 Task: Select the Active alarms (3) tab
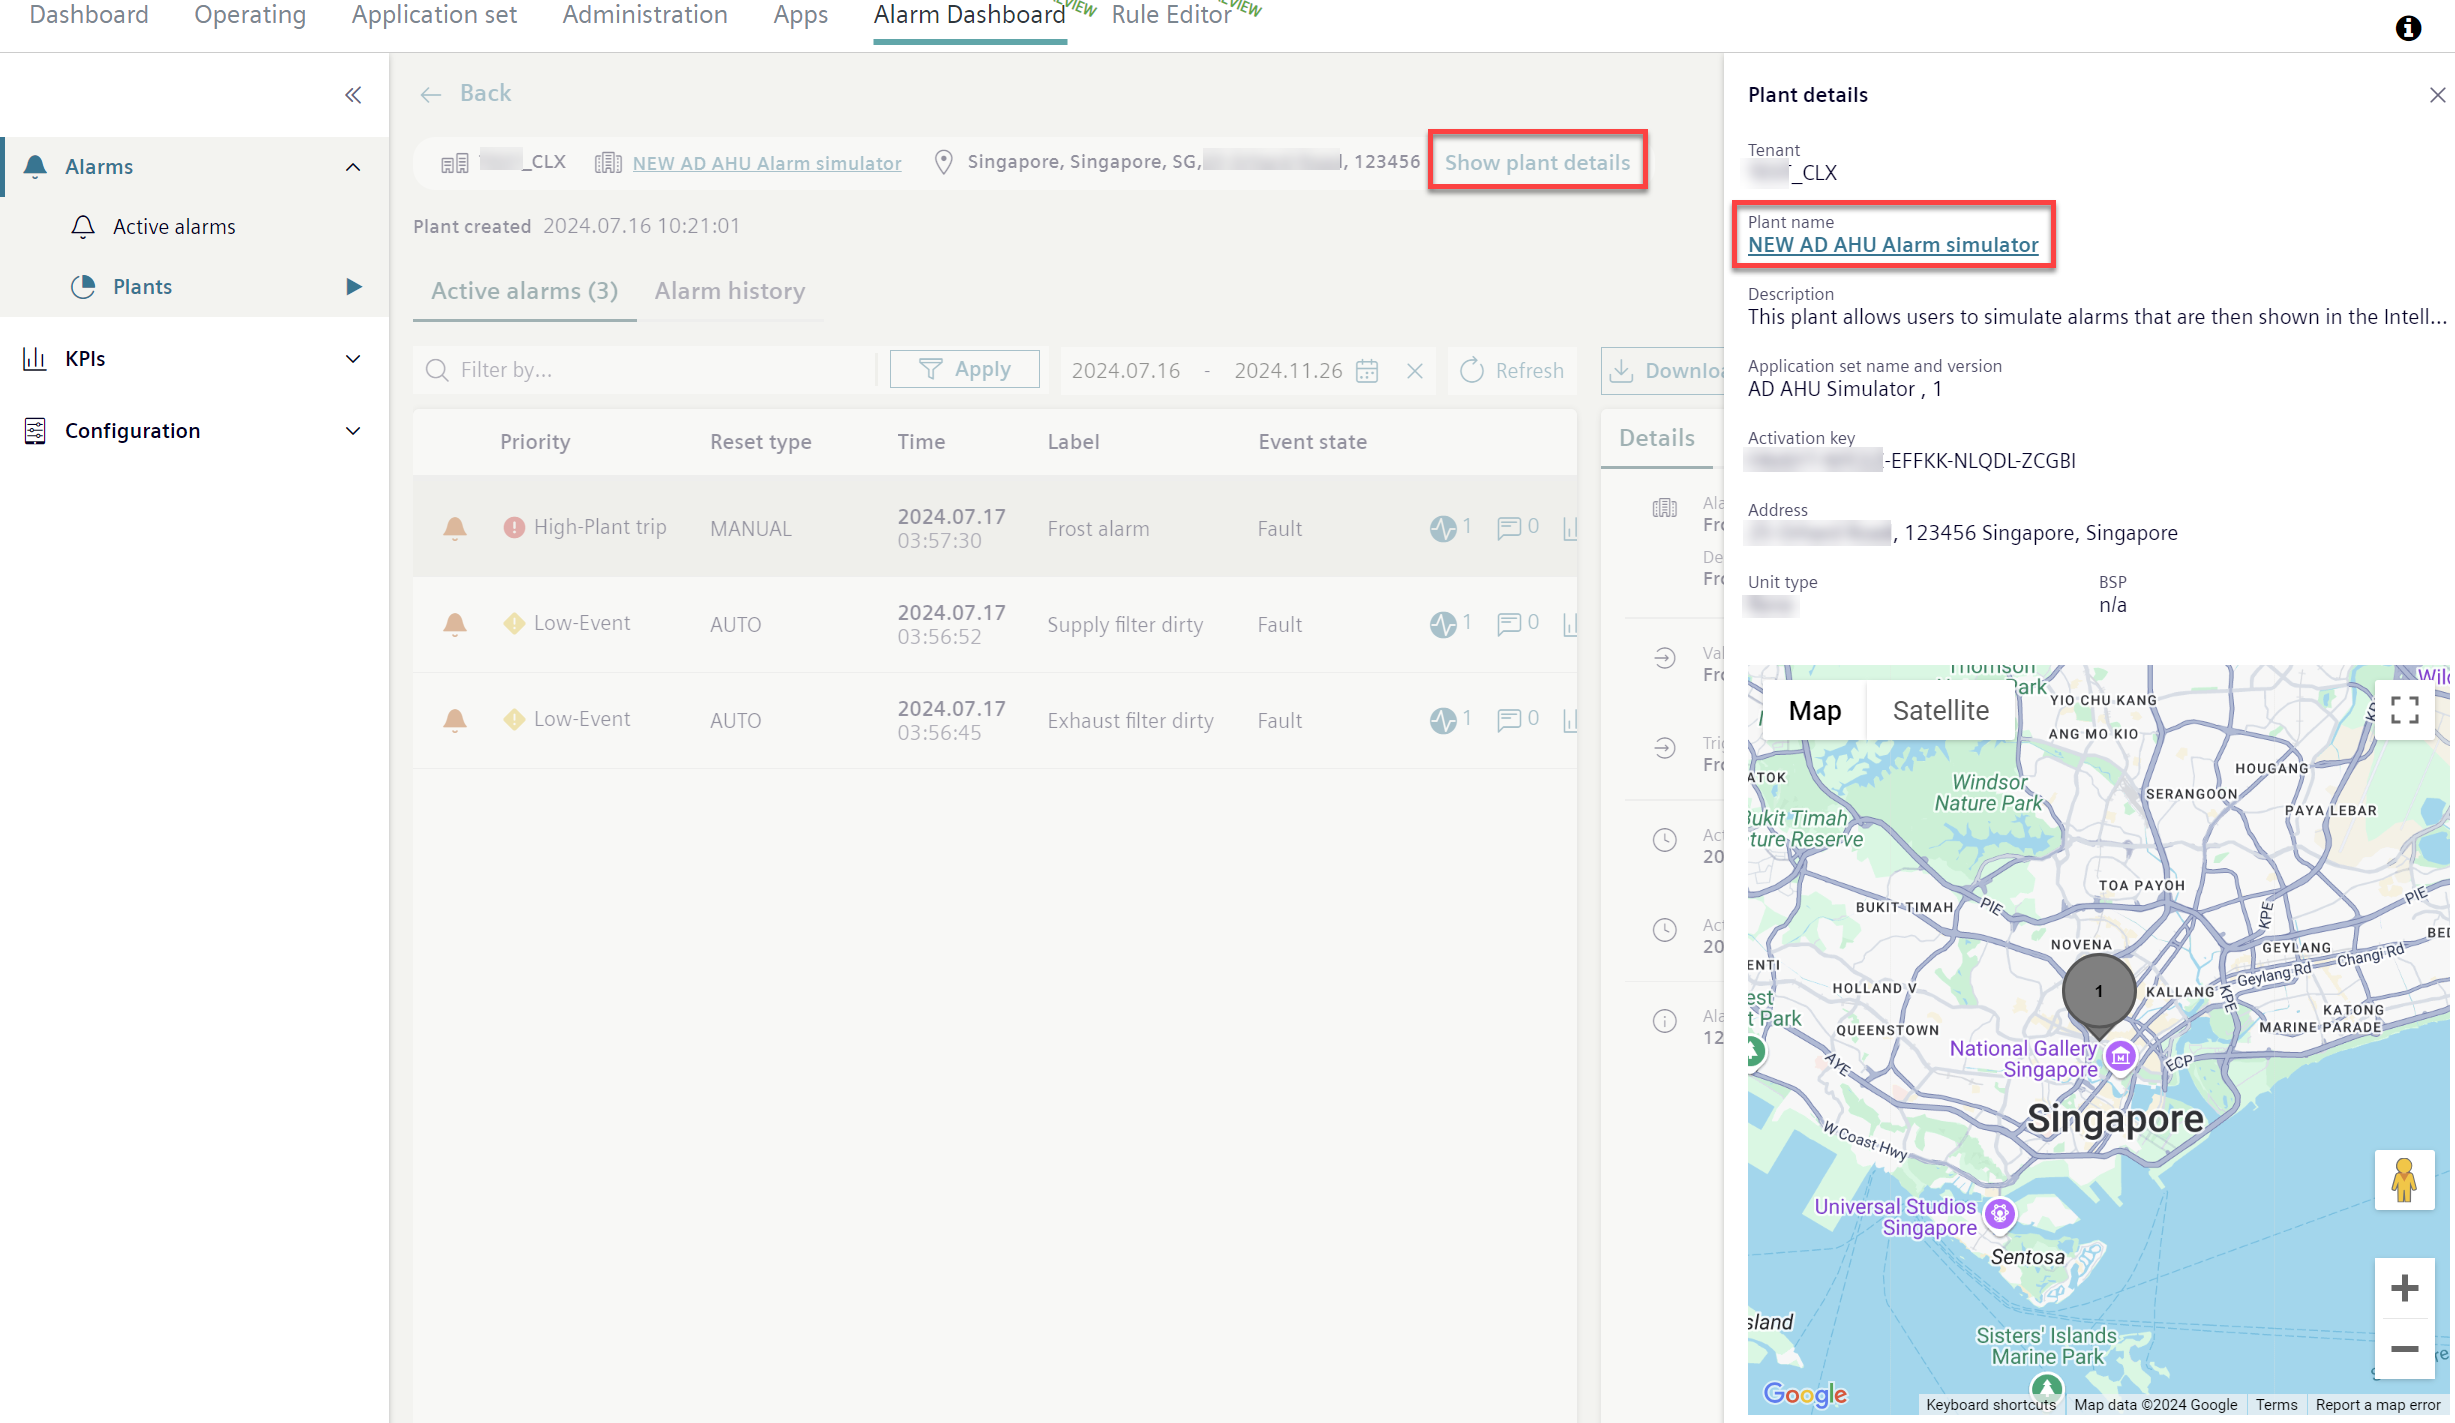524,291
